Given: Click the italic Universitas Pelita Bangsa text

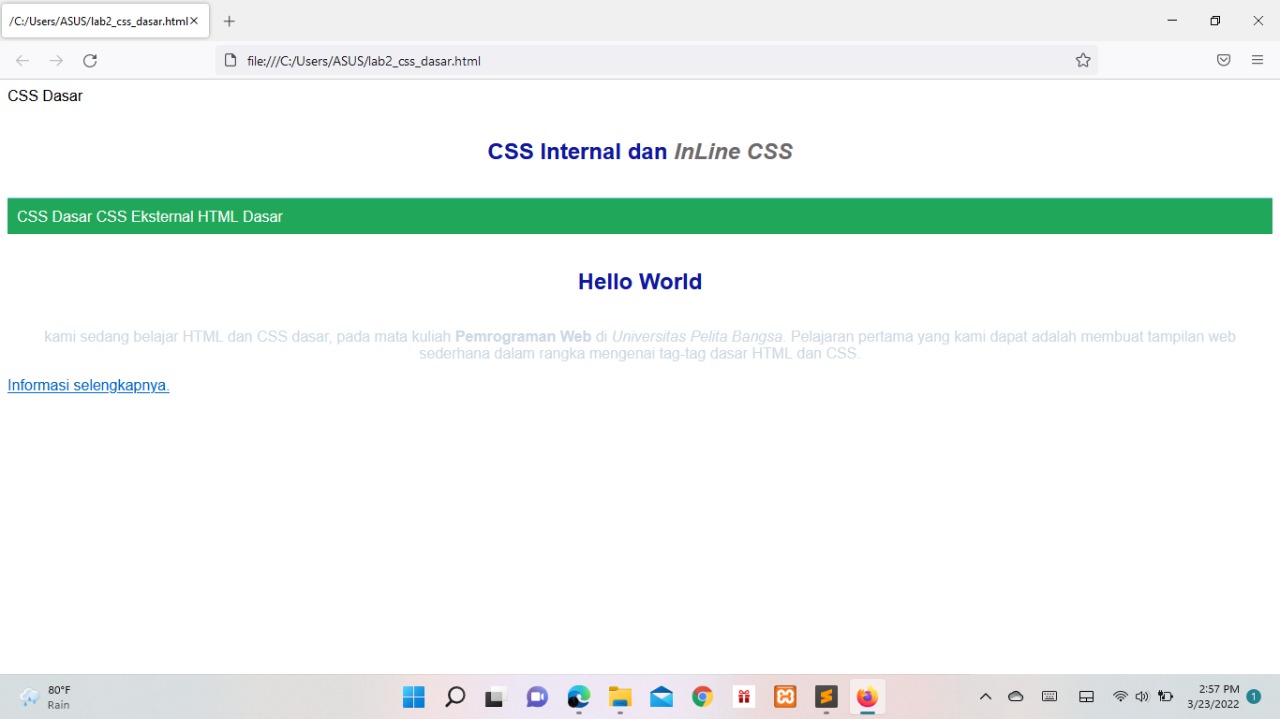Looking at the screenshot, I should coord(697,337).
